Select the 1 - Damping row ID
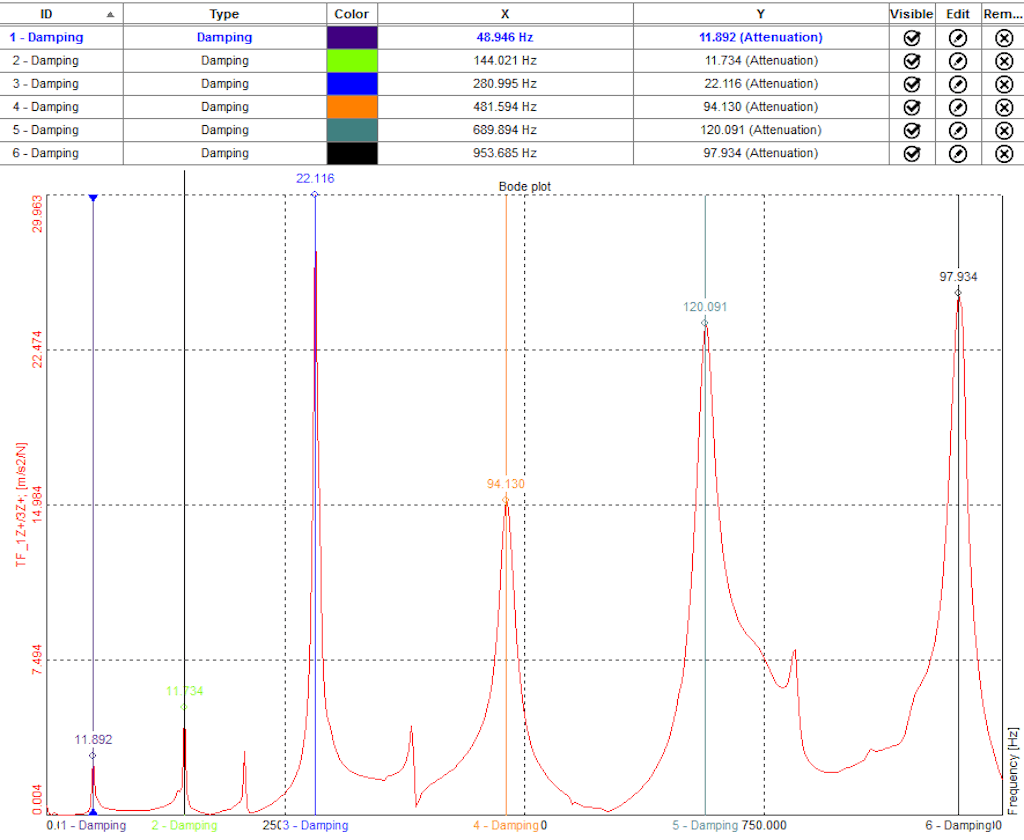Image resolution: width=1024 pixels, height=840 pixels. [x=46, y=37]
